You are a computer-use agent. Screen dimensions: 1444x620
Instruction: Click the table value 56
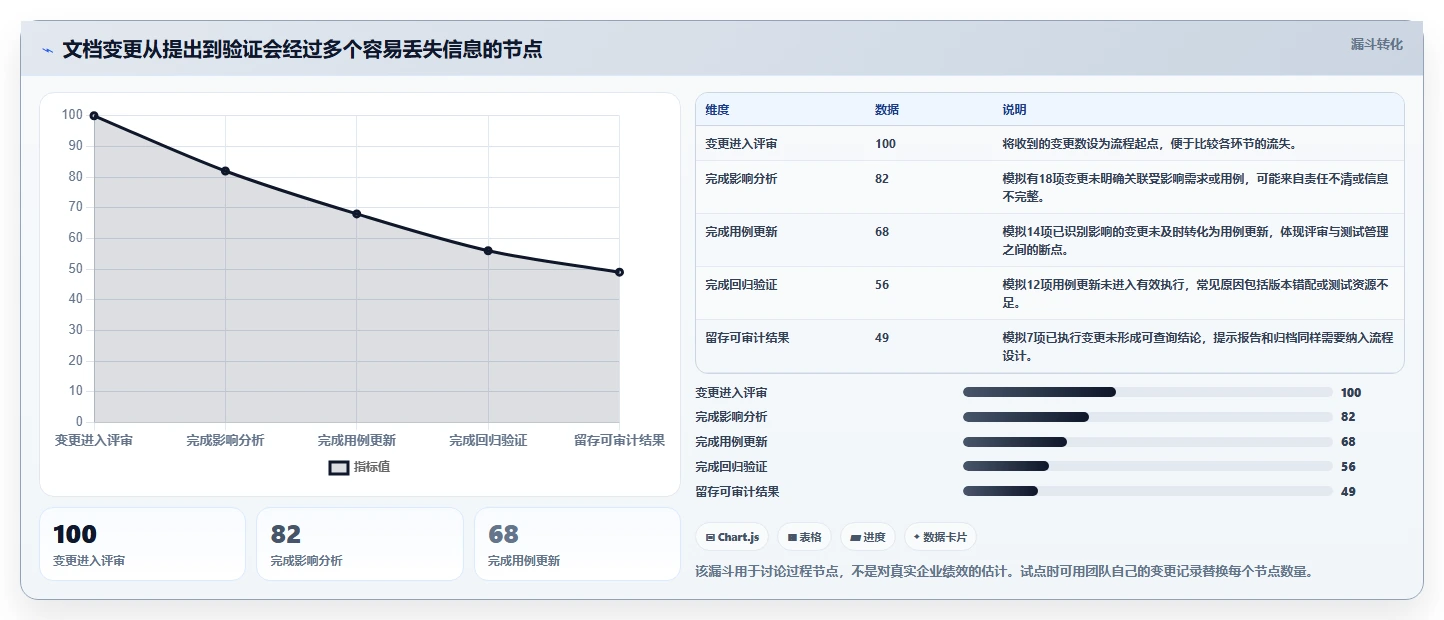(x=882, y=285)
